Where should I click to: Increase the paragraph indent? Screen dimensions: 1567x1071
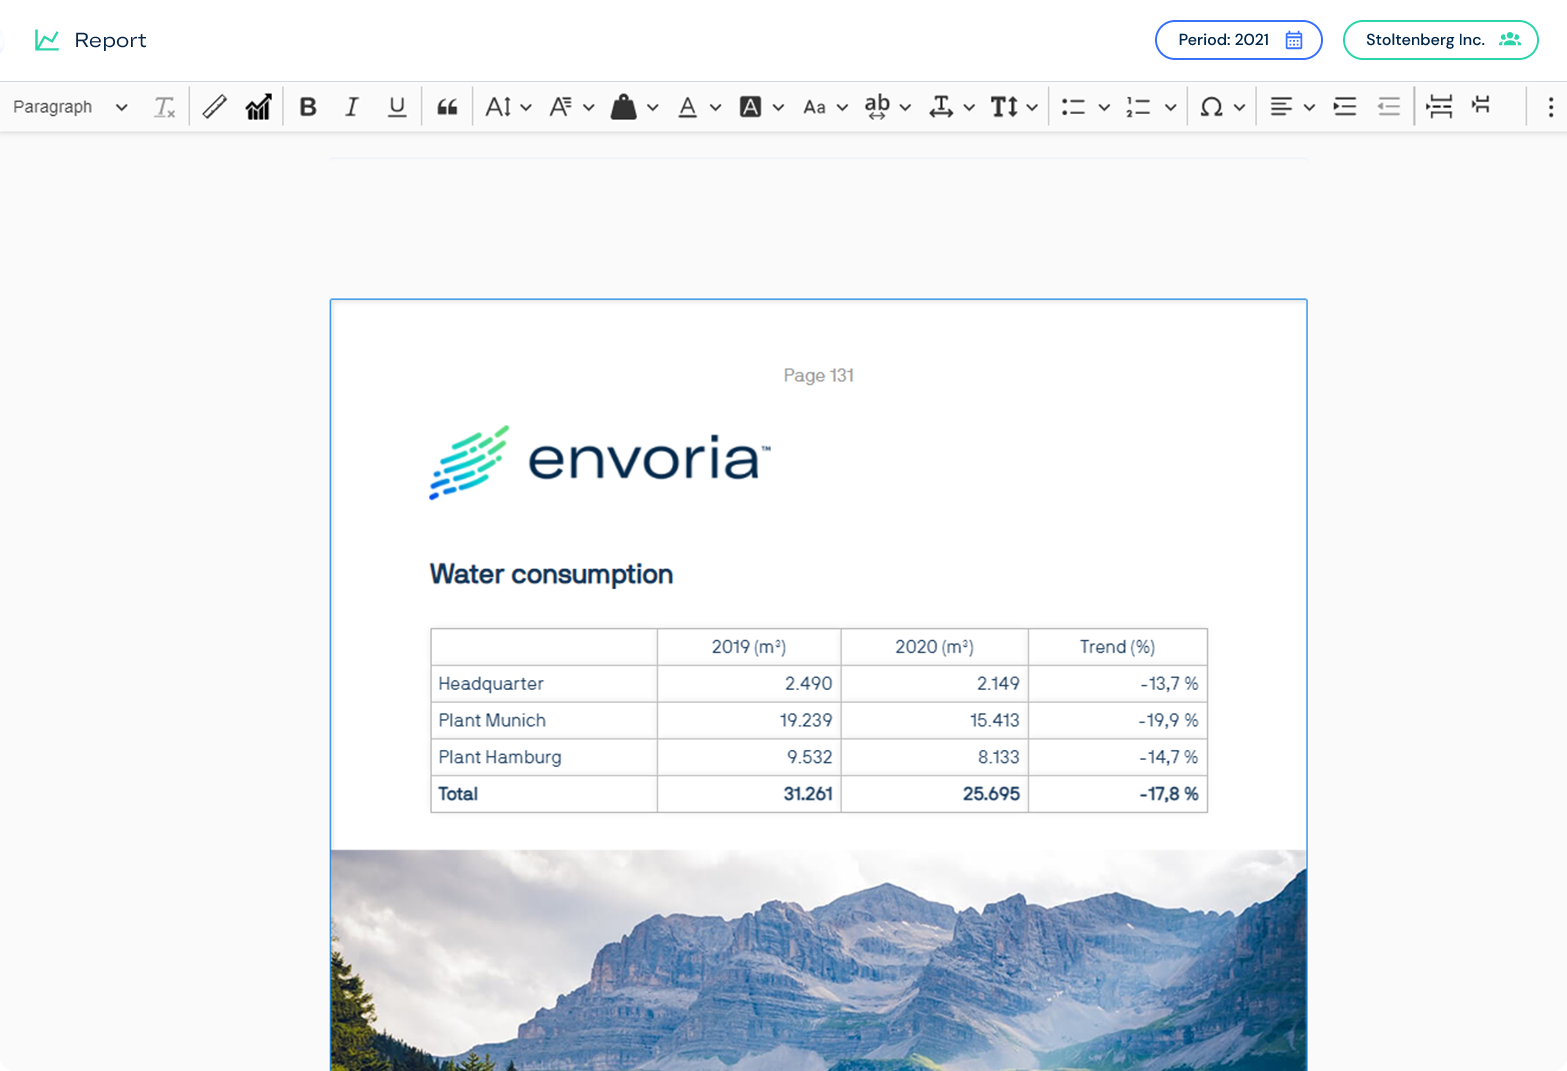pyautogui.click(x=1344, y=106)
